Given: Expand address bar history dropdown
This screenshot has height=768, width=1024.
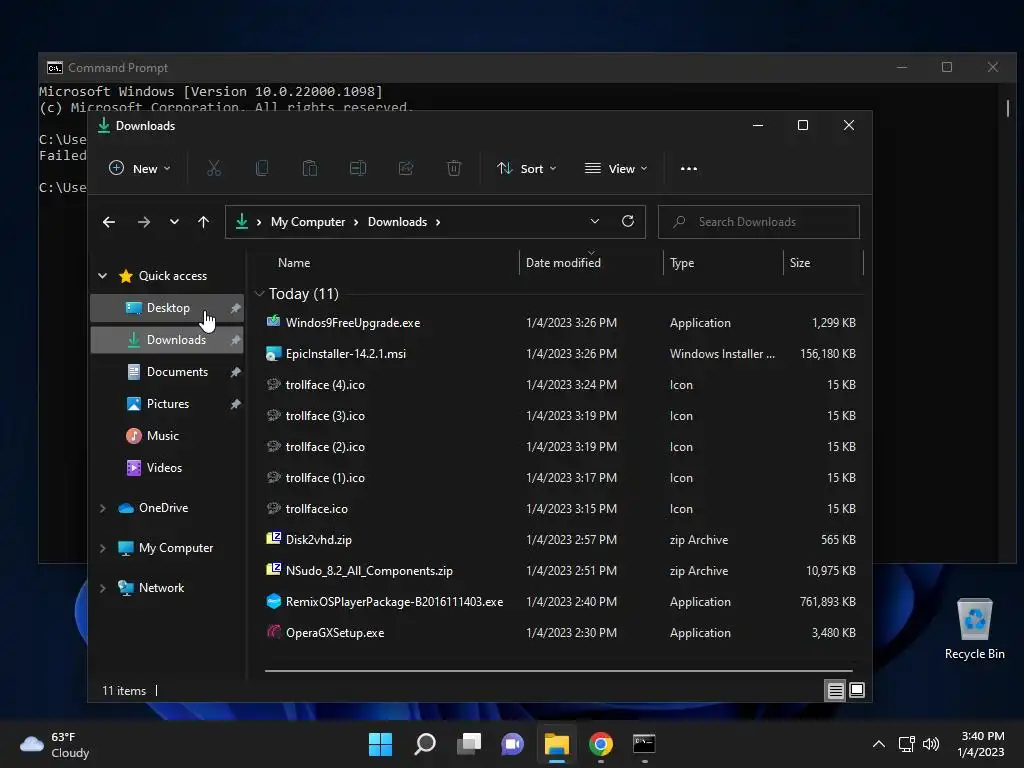Looking at the screenshot, I should (x=594, y=221).
